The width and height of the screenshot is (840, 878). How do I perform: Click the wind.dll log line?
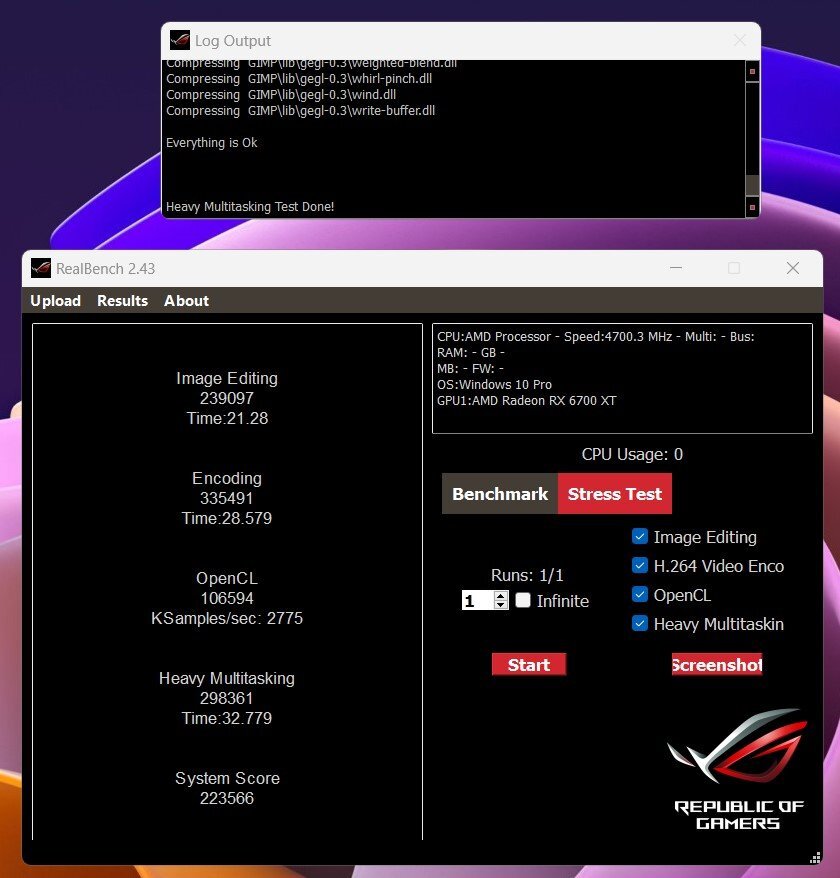(x=281, y=95)
